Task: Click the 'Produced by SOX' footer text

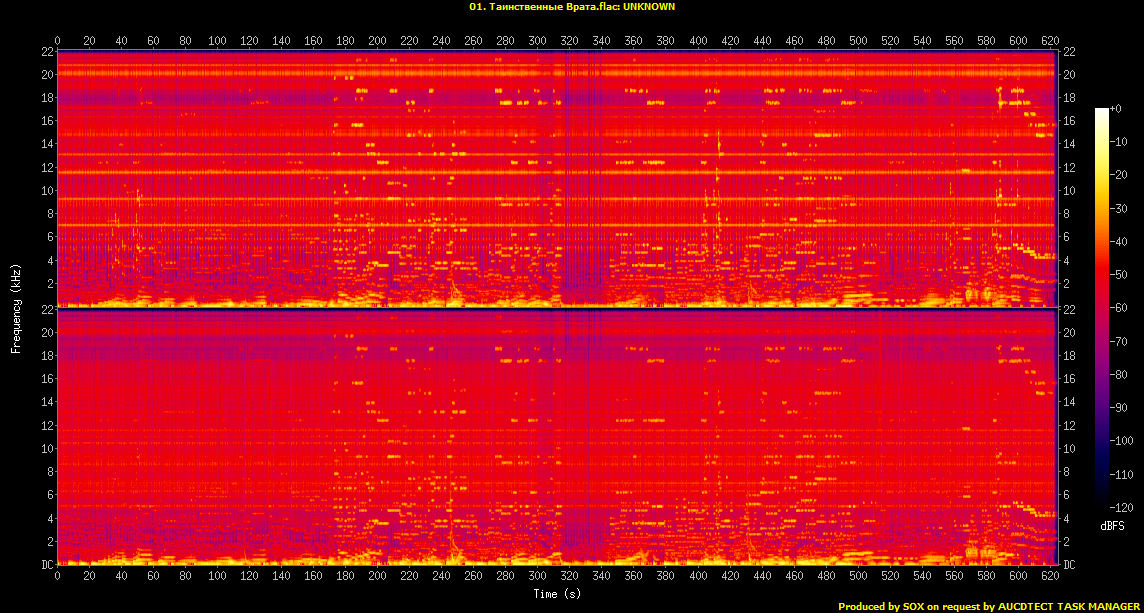Action: [881, 606]
